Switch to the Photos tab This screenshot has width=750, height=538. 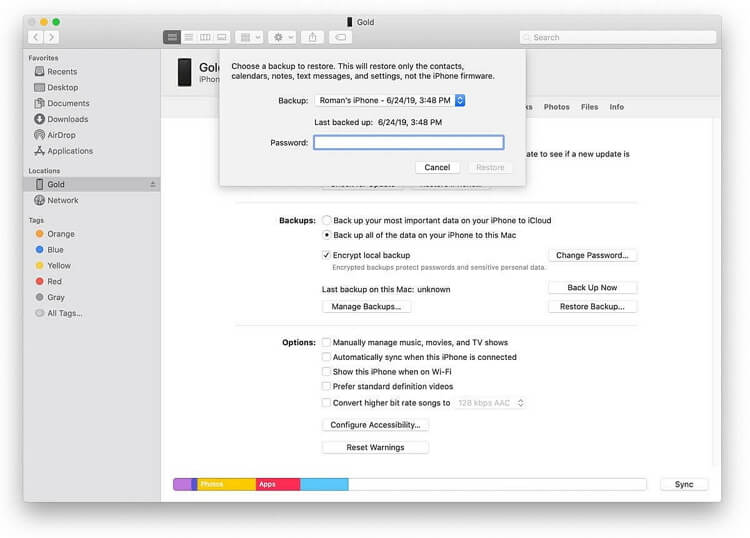click(x=556, y=107)
